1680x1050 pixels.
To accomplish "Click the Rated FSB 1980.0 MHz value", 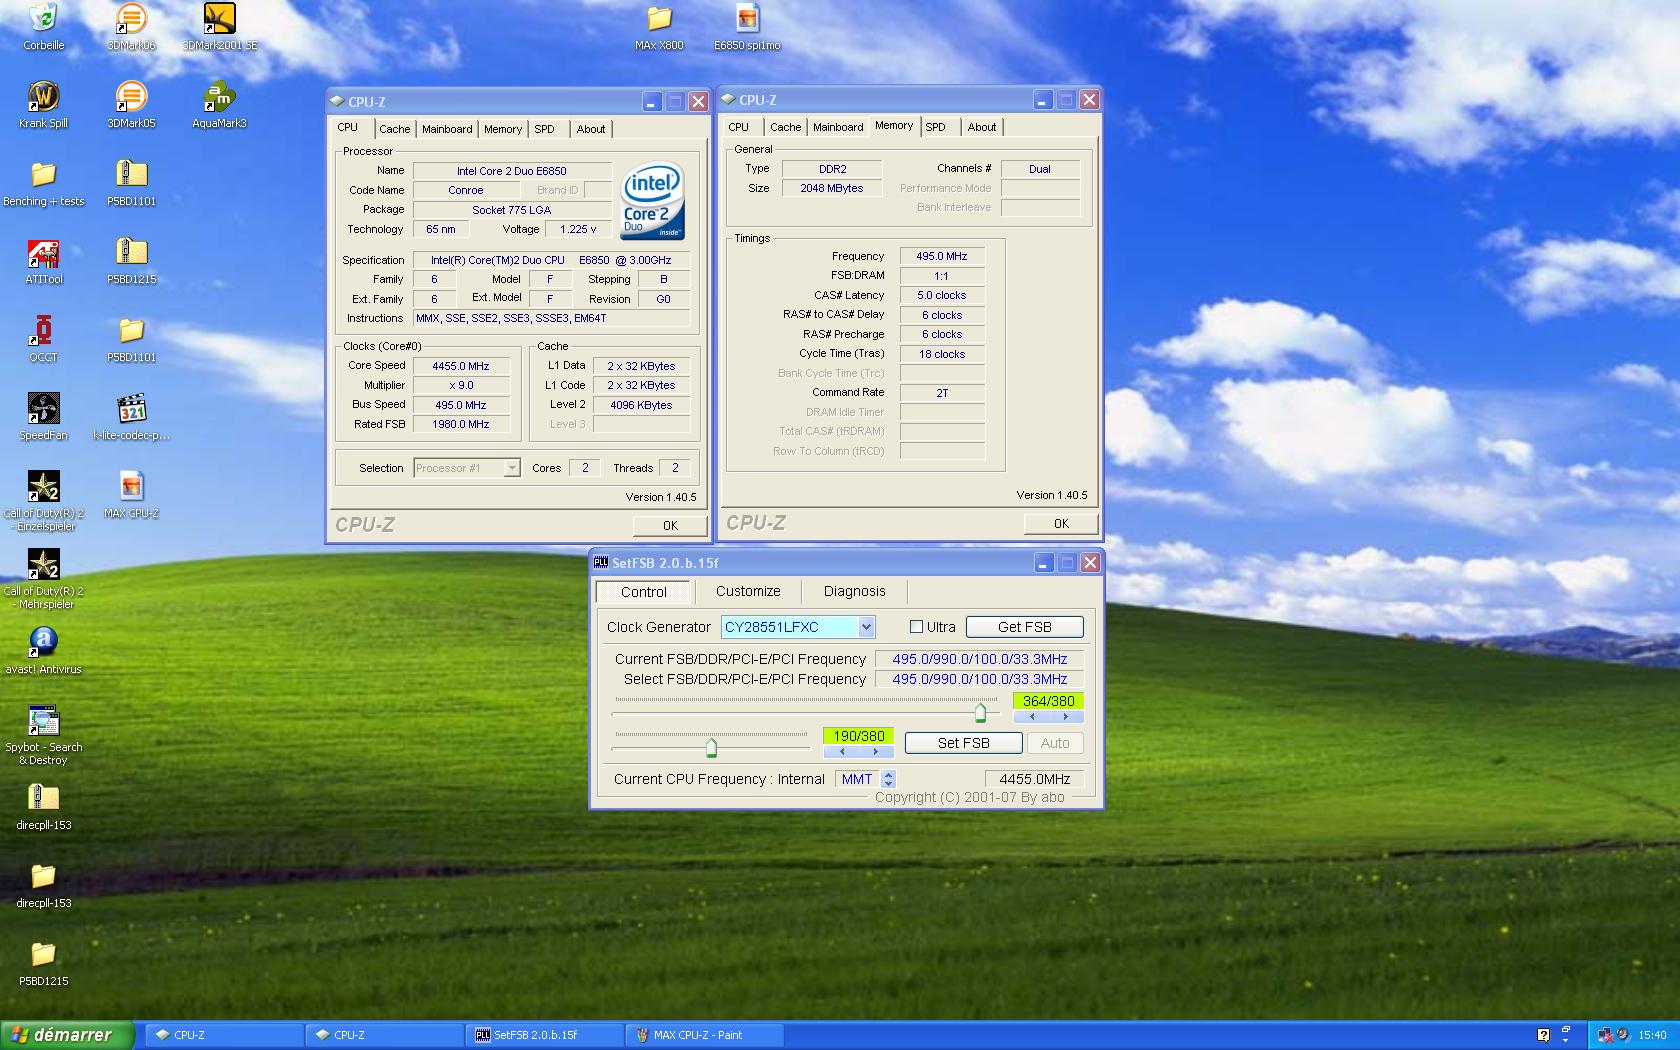I will (x=461, y=424).
